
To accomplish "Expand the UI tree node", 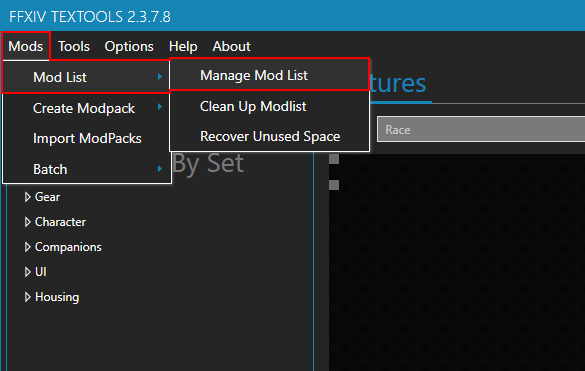I will click(27, 272).
